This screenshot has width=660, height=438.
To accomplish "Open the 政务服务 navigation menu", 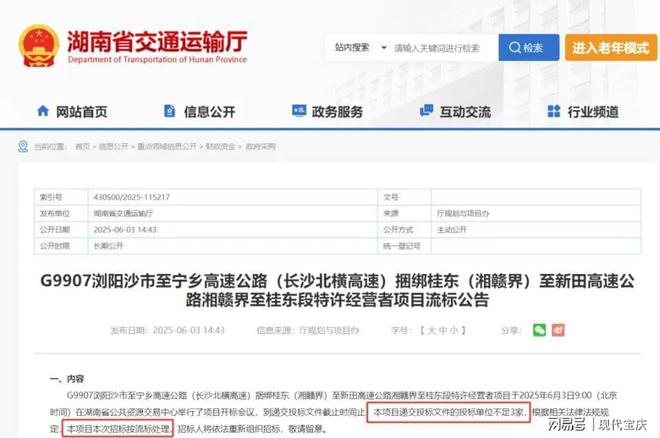I will point(336,112).
